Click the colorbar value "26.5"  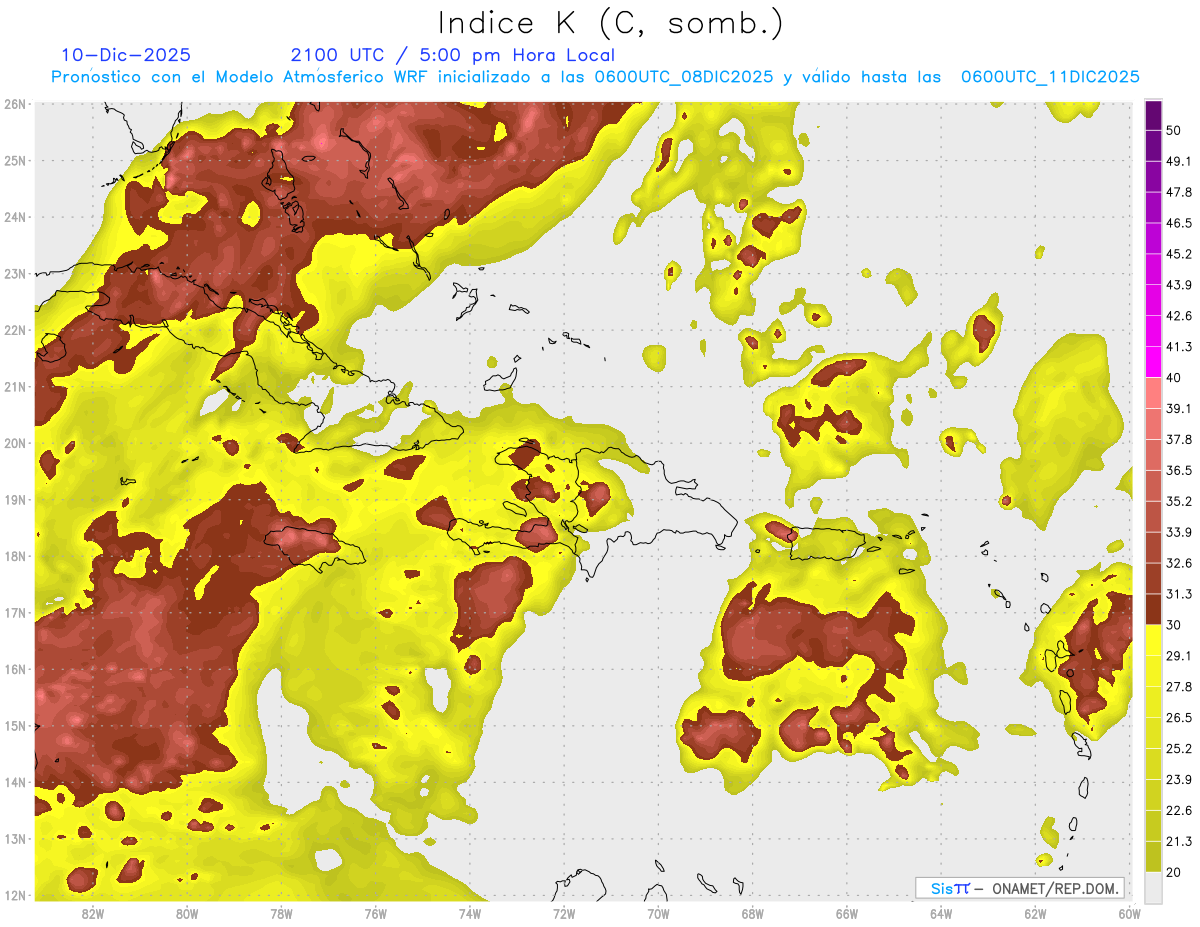click(x=1179, y=717)
